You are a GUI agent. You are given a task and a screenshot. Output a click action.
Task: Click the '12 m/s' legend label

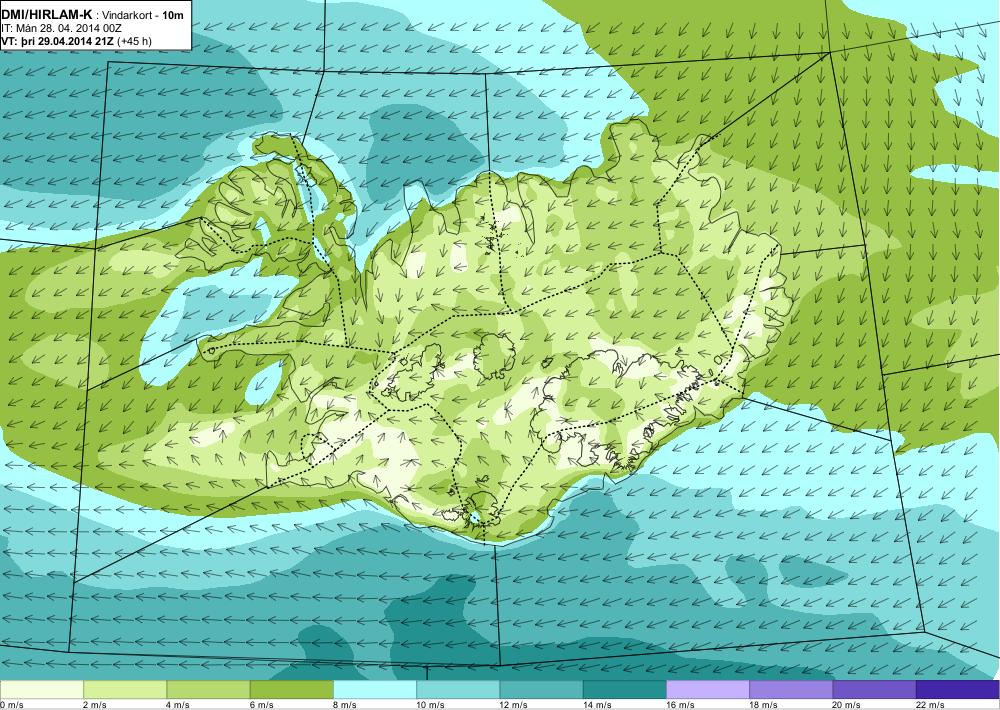[514, 705]
